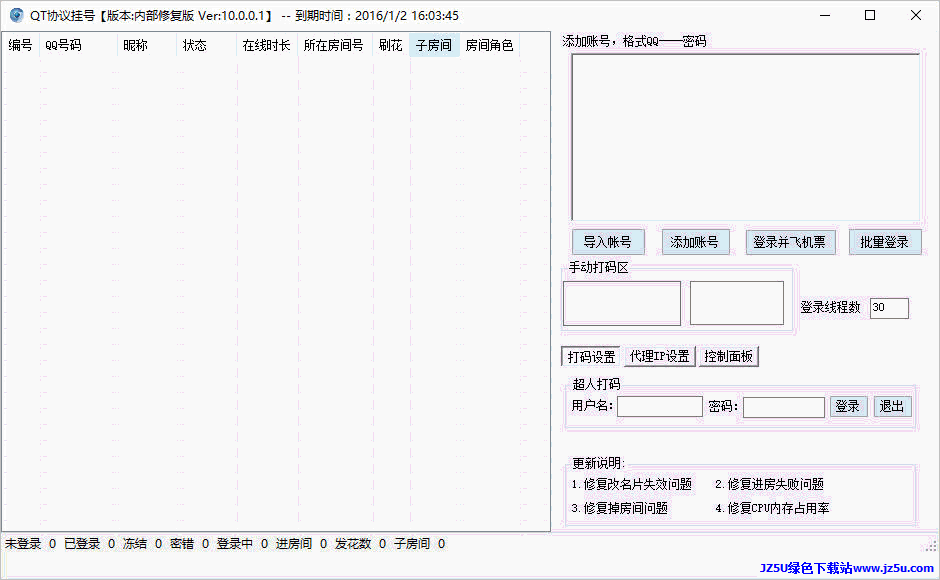Open the 控制面板 tab

(728, 356)
